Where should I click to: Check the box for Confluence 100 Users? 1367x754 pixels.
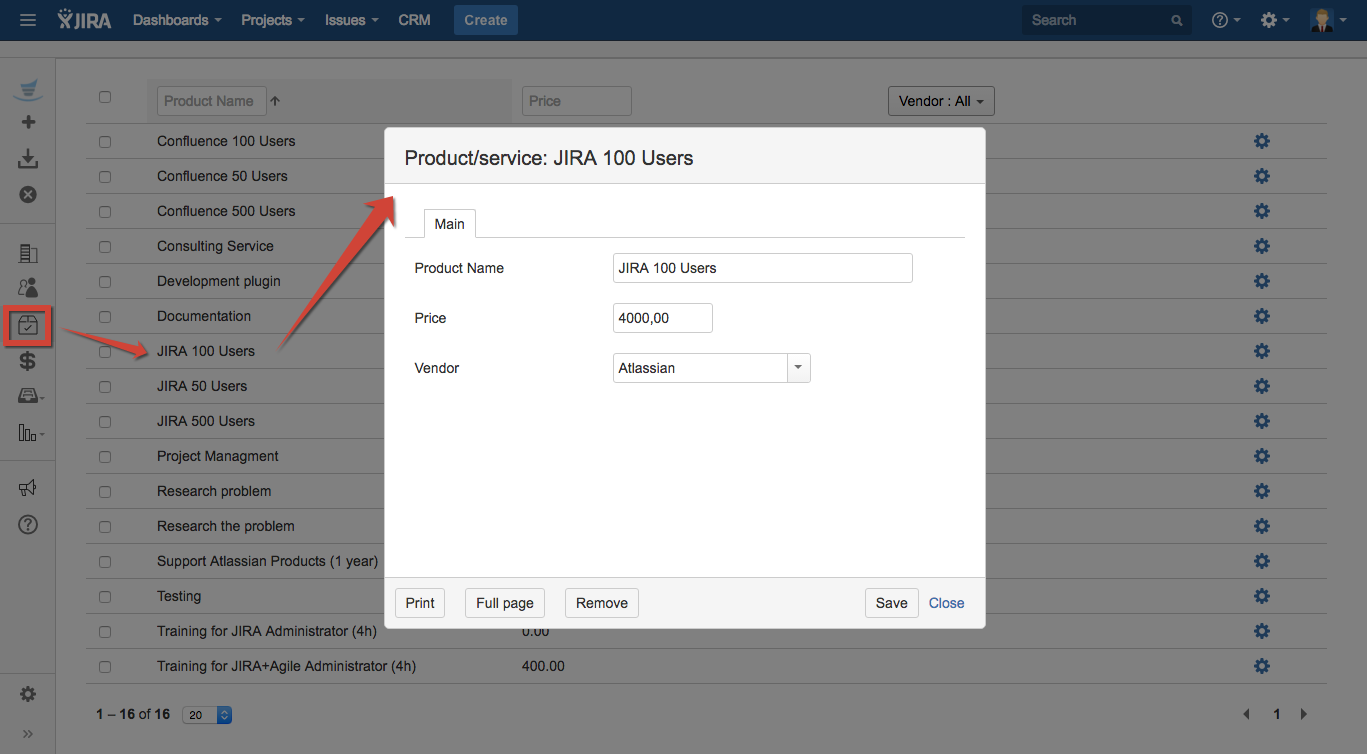(x=105, y=142)
